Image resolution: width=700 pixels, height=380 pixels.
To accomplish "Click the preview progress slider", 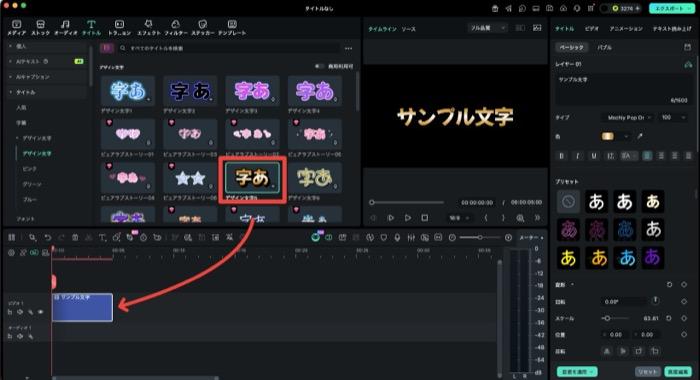I will (407, 202).
